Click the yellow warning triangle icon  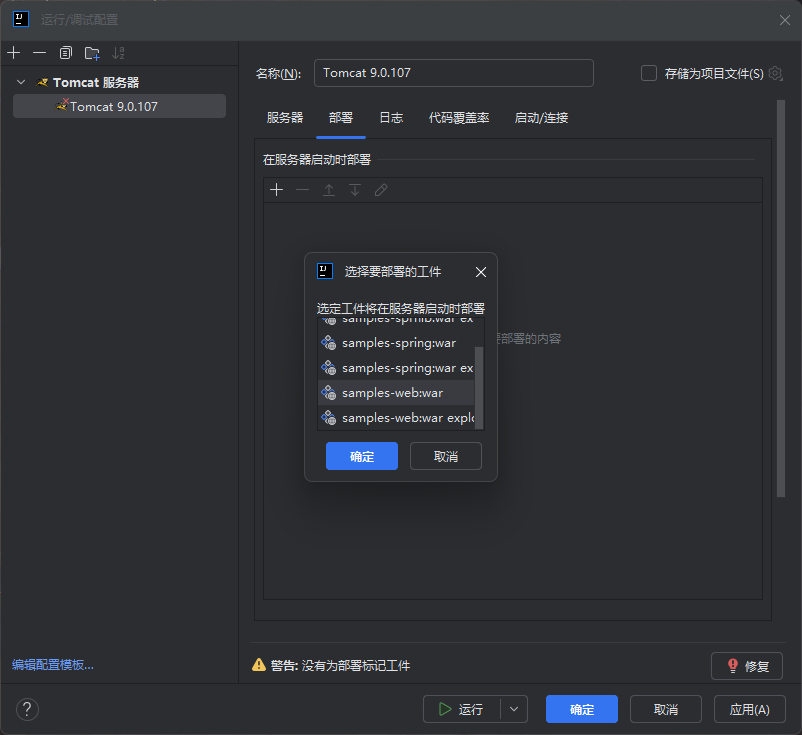259,665
